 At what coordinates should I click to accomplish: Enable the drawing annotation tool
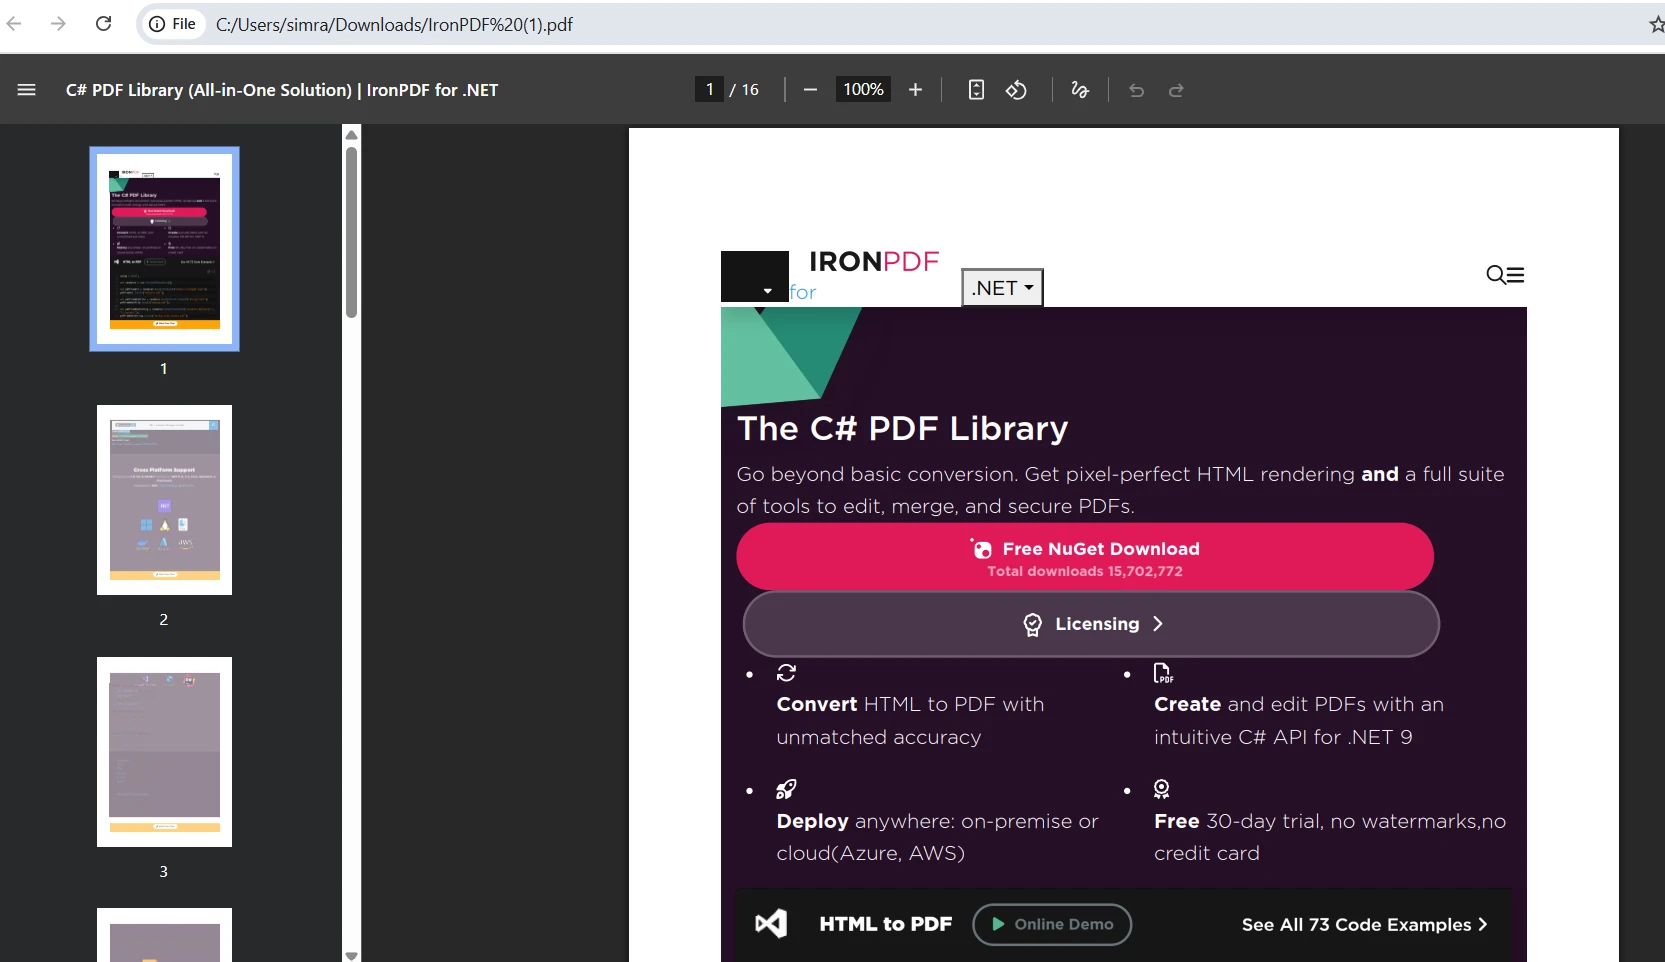point(1080,90)
